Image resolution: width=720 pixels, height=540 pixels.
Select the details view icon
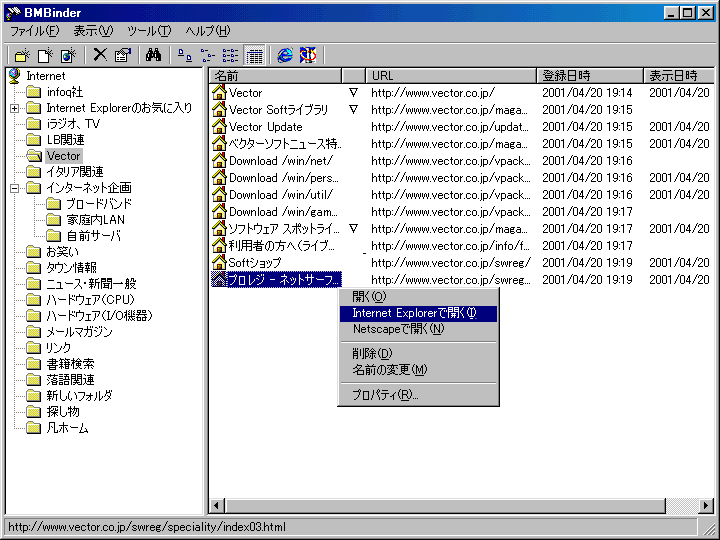(254, 55)
